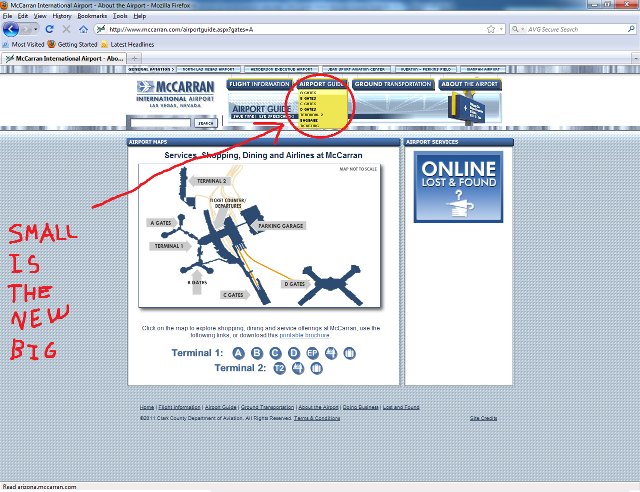Click Terminal 1 gate B circle icon

pyautogui.click(x=257, y=352)
